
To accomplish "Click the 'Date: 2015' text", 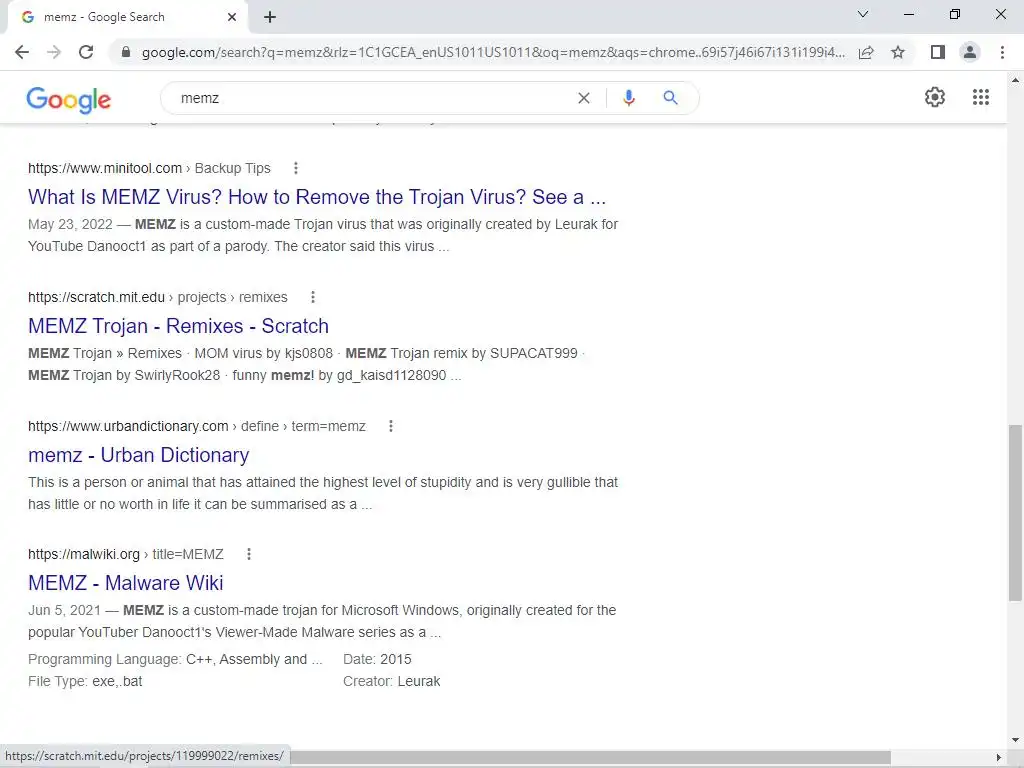I will point(377,659).
